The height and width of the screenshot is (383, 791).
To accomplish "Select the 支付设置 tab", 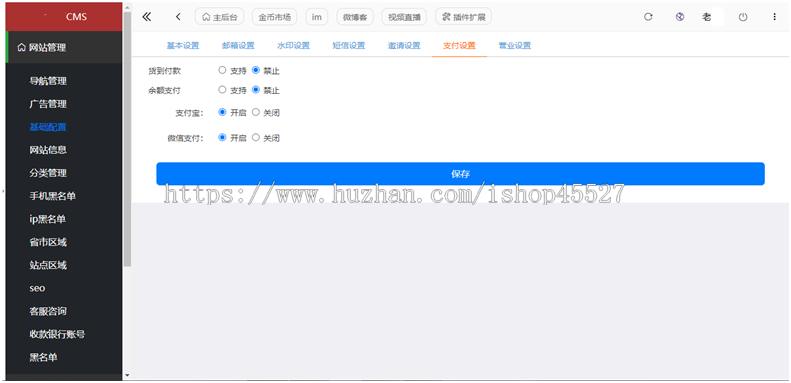I will click(459, 45).
